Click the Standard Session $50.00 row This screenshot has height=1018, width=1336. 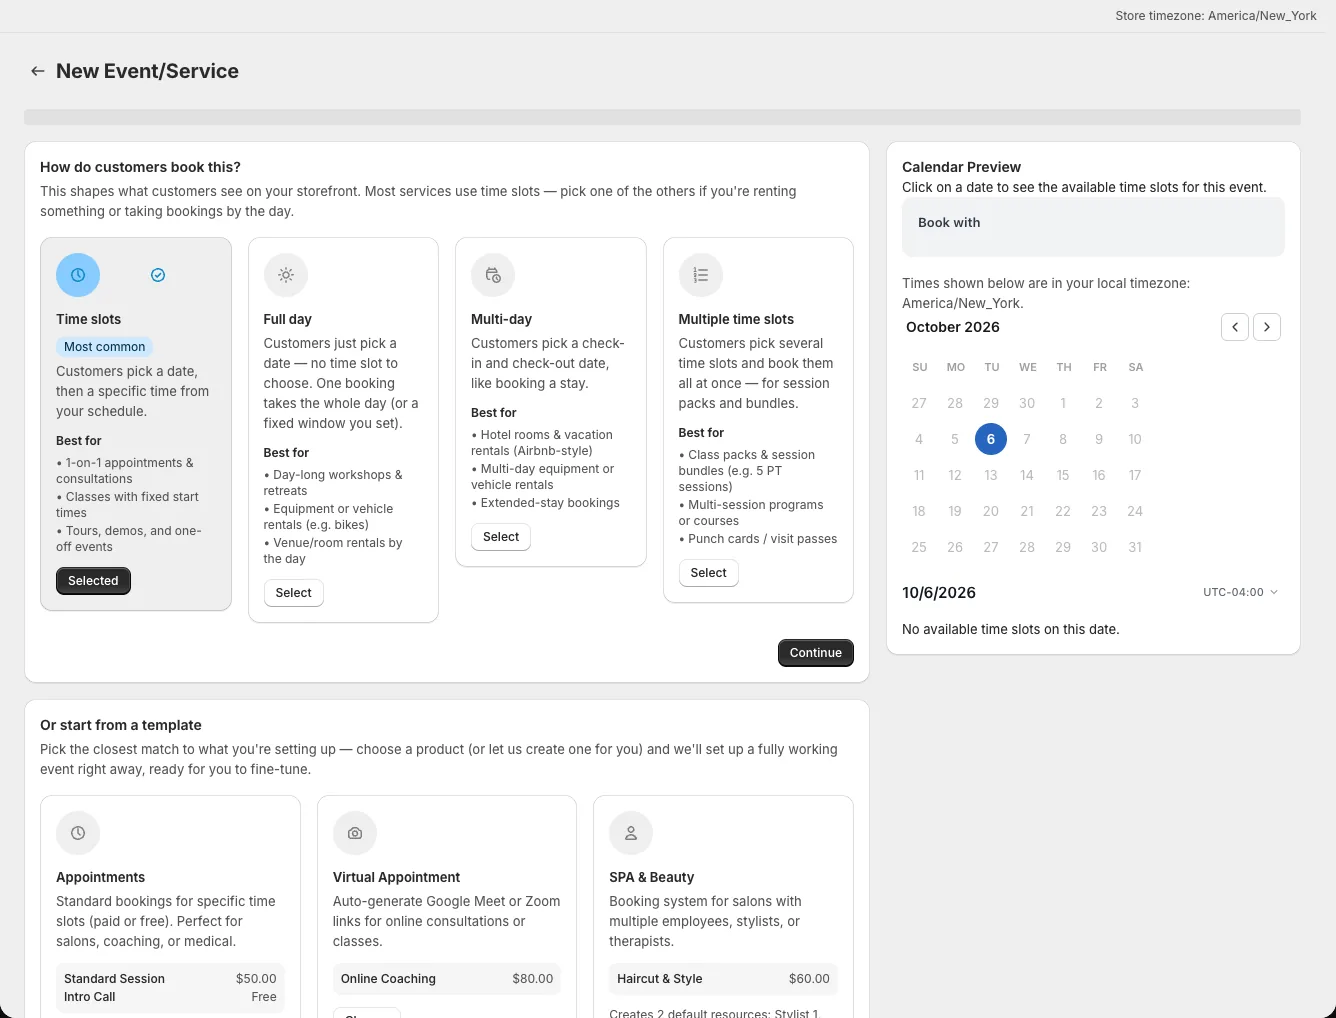pos(170,979)
